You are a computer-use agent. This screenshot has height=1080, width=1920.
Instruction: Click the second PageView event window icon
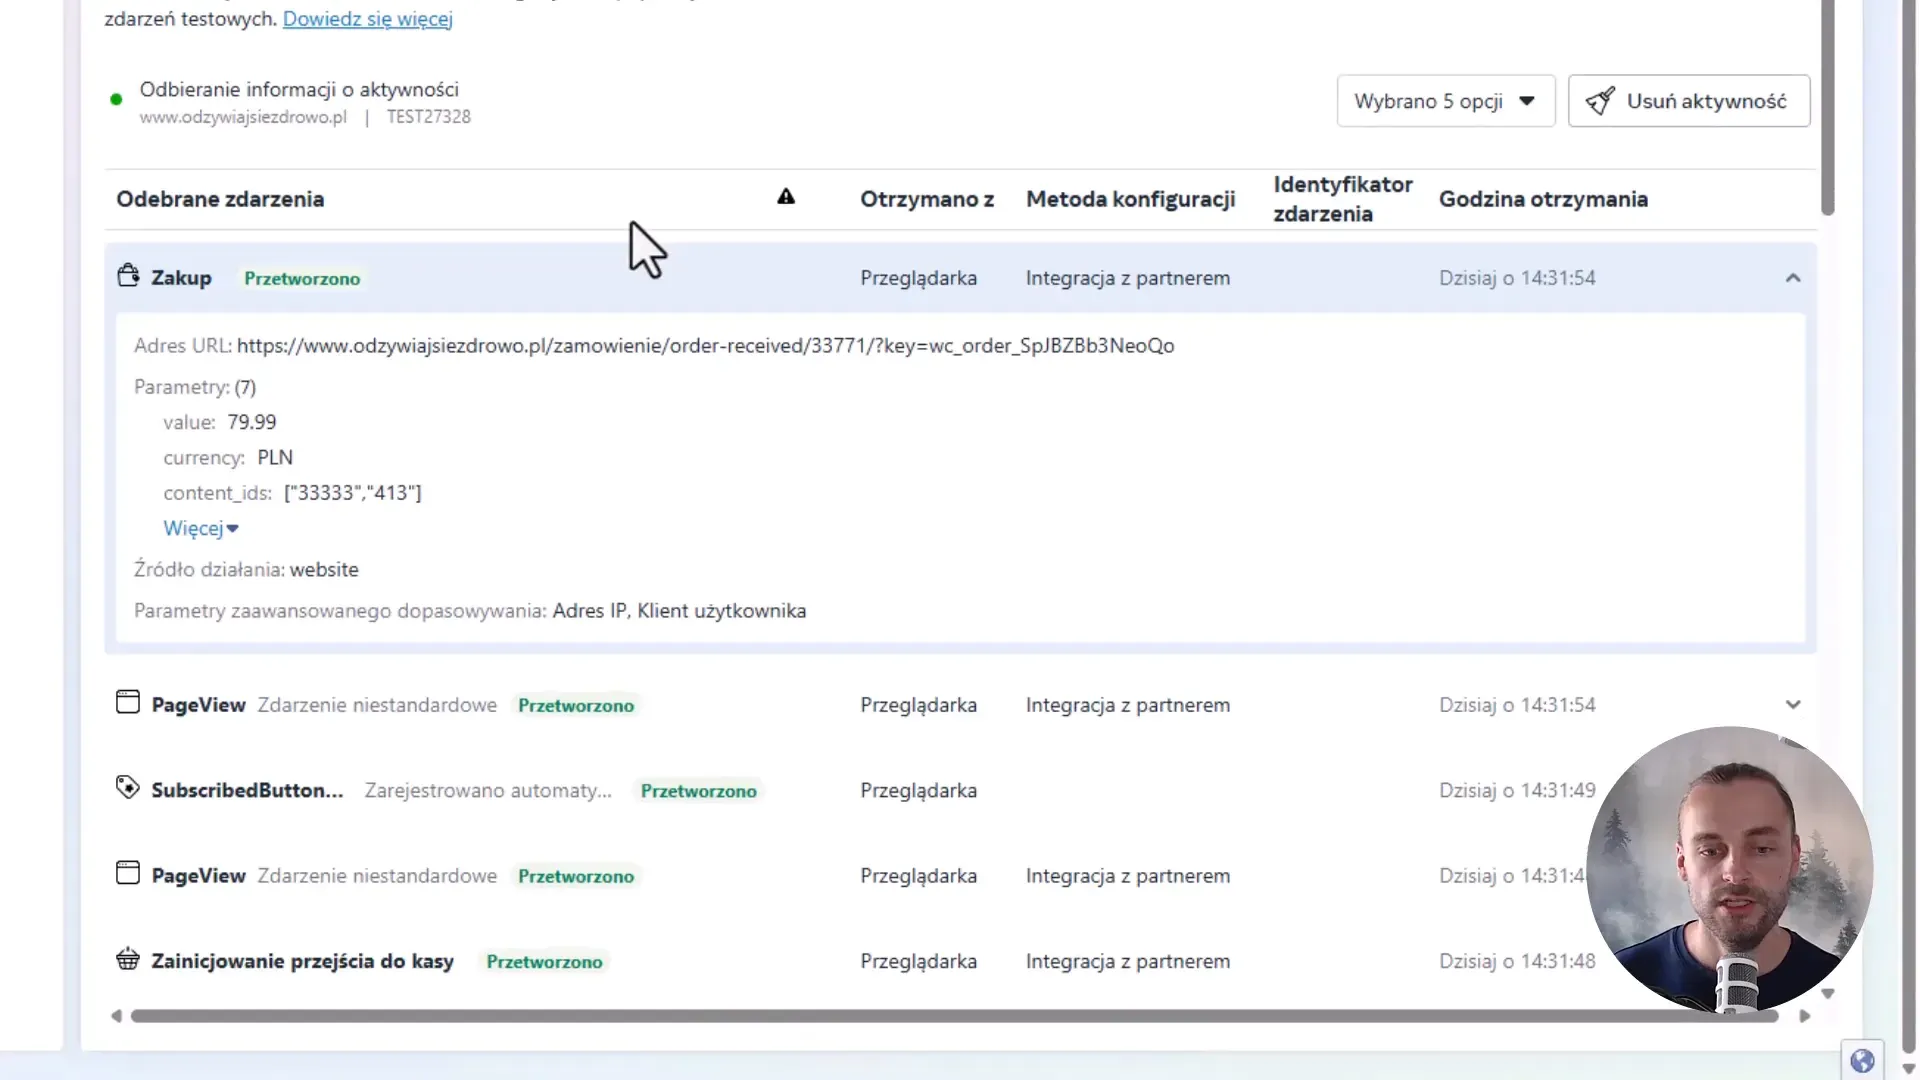(128, 873)
